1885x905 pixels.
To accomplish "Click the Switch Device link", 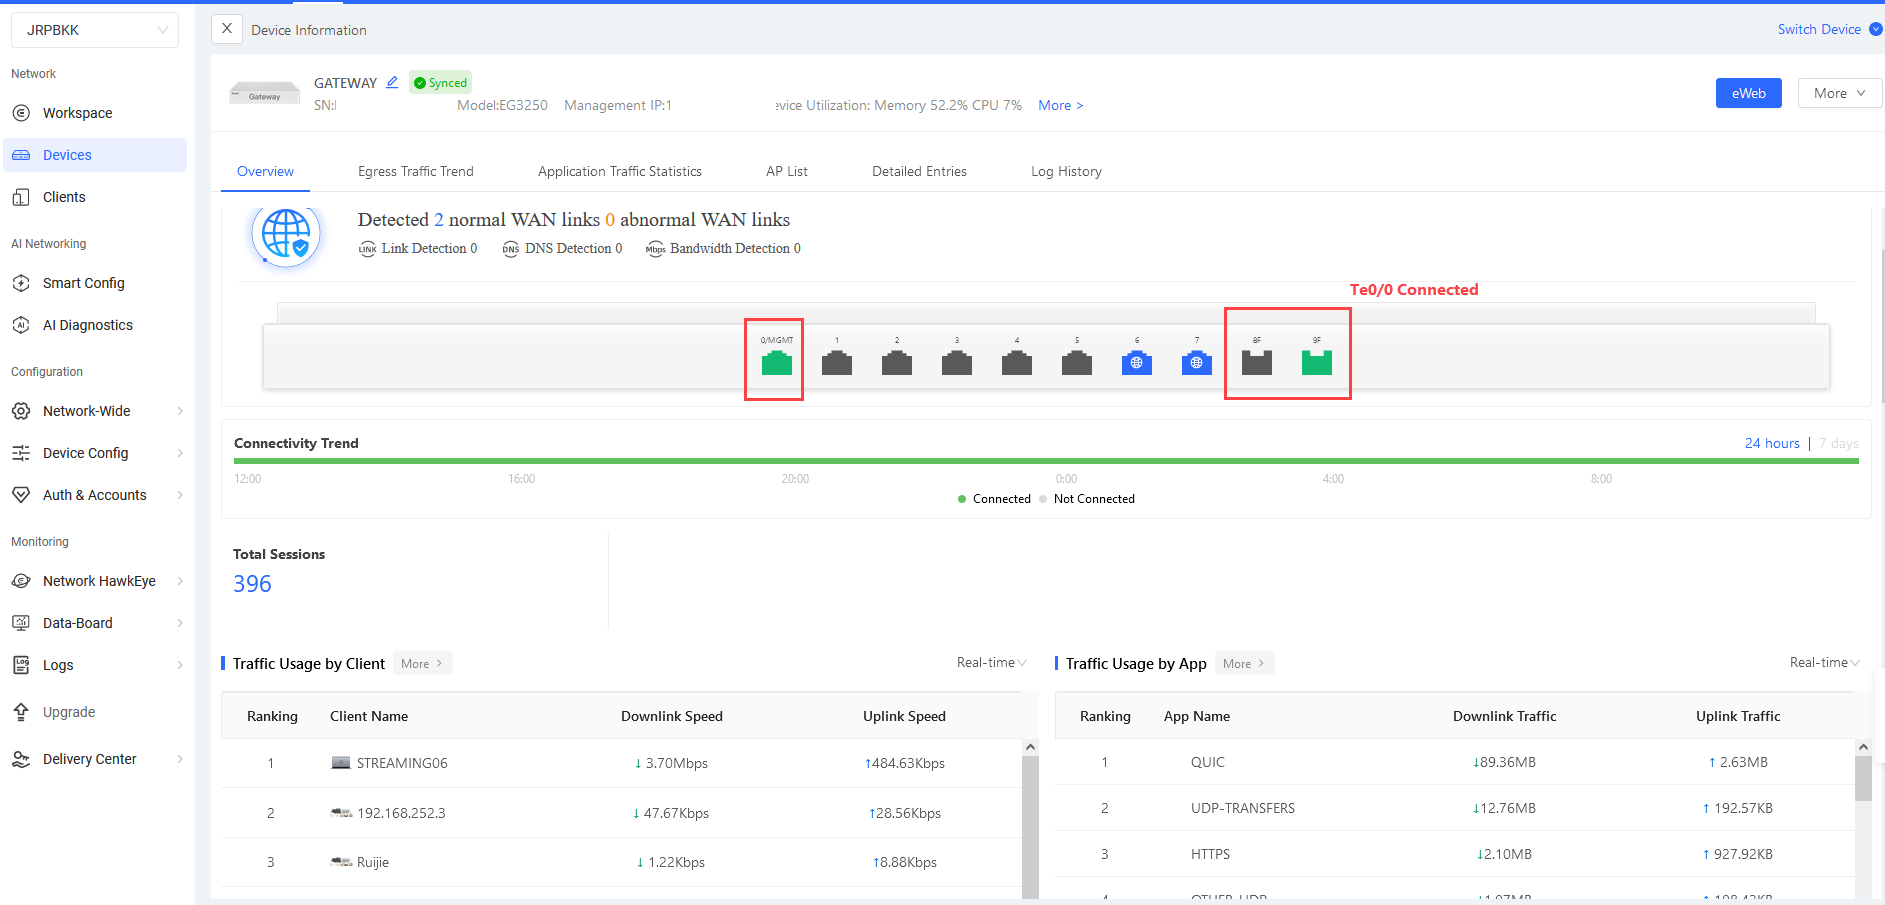I will pyautogui.click(x=1818, y=29).
